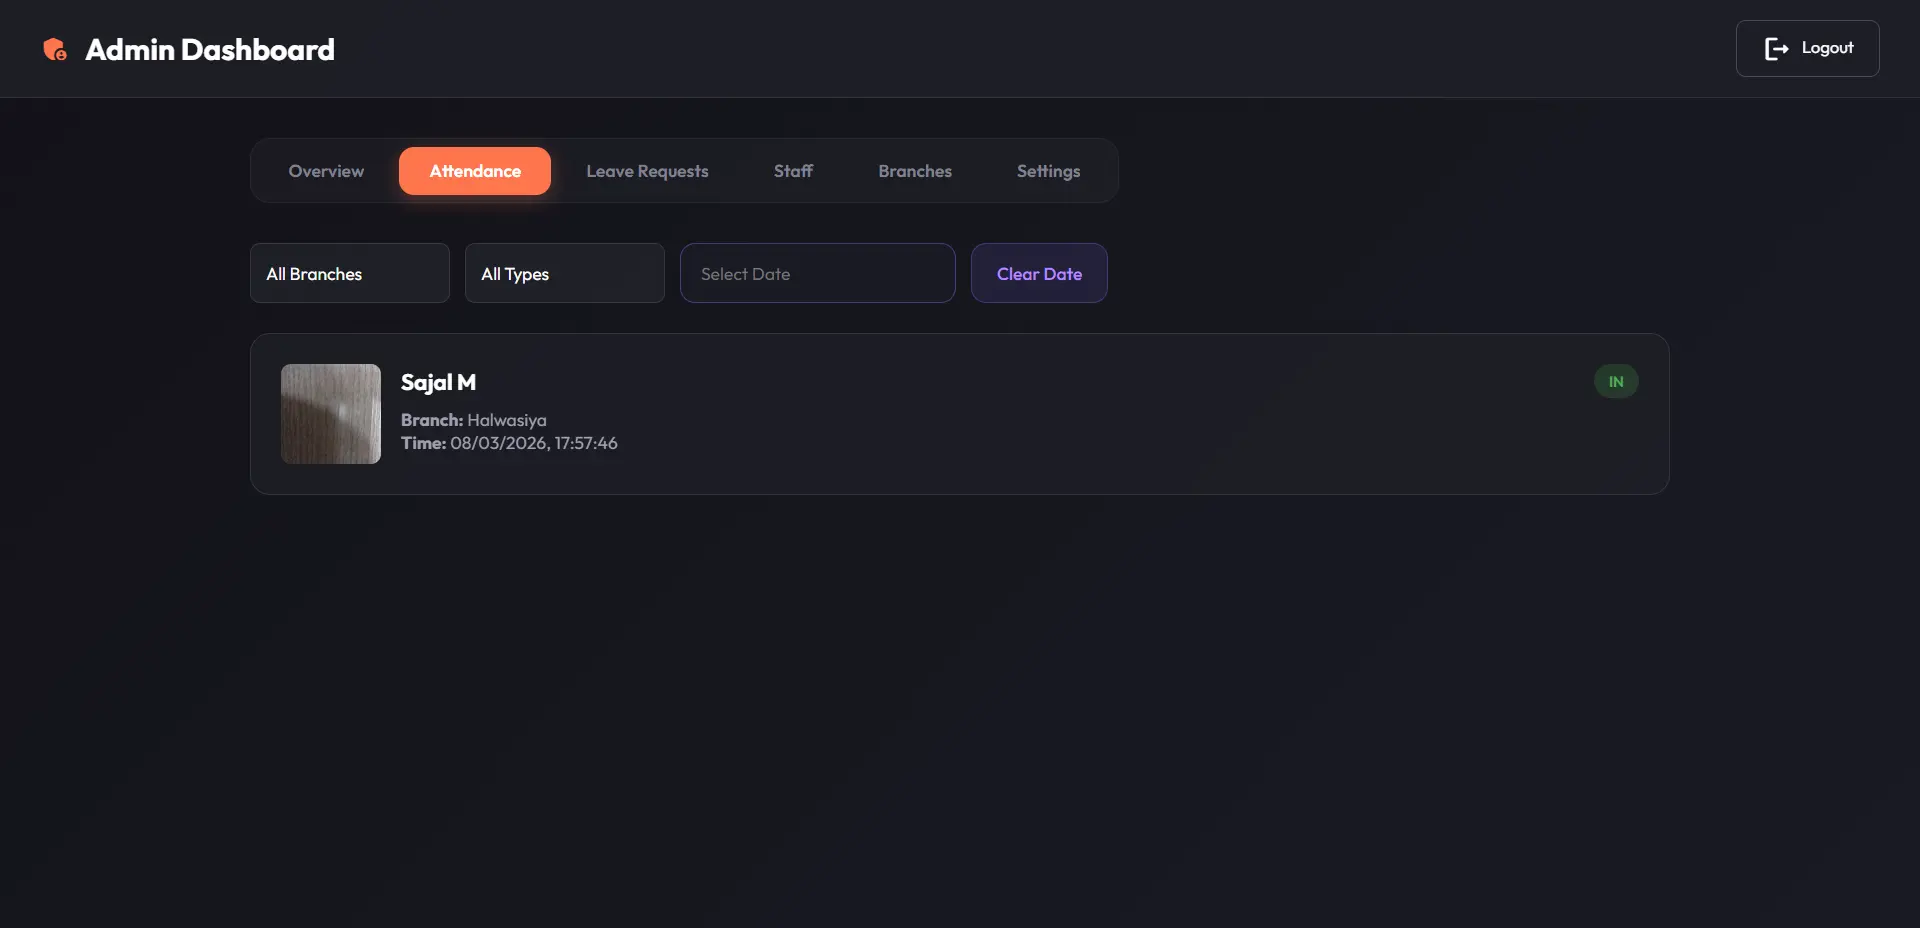Click the Branch: Halwasiya text
Viewport: 1920px width, 928px height.
(474, 420)
